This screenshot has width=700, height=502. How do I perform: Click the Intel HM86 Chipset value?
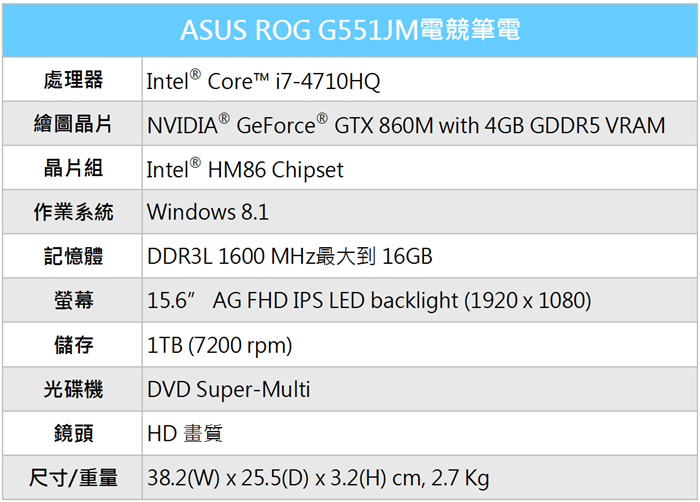(x=245, y=169)
